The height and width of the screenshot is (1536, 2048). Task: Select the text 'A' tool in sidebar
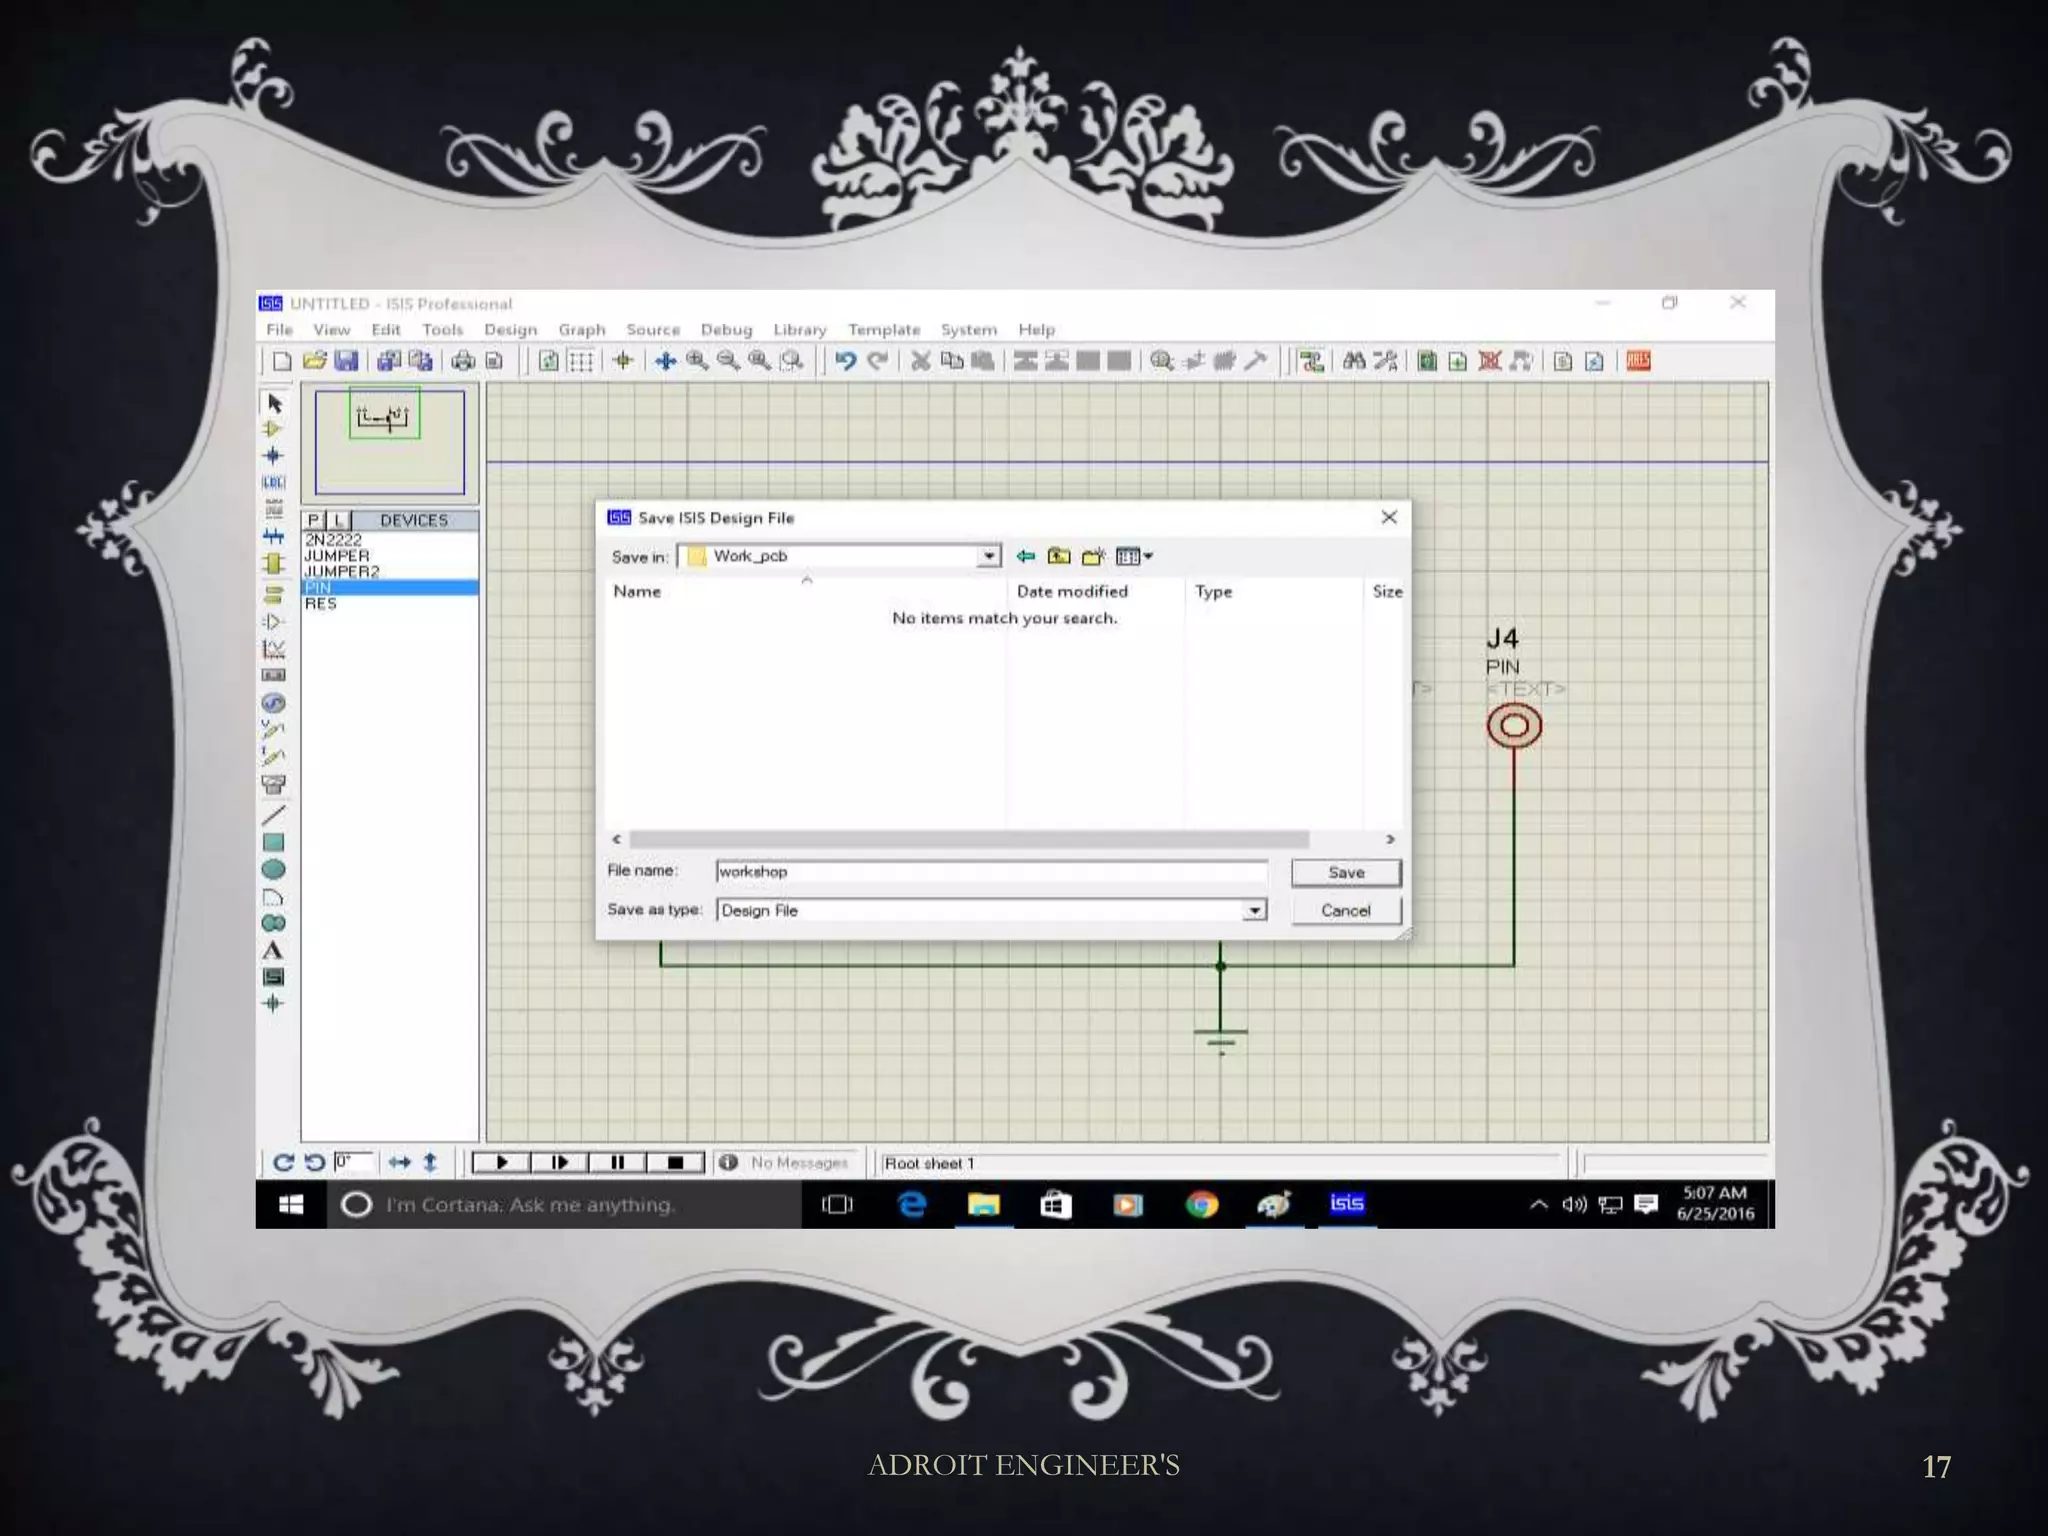click(273, 950)
